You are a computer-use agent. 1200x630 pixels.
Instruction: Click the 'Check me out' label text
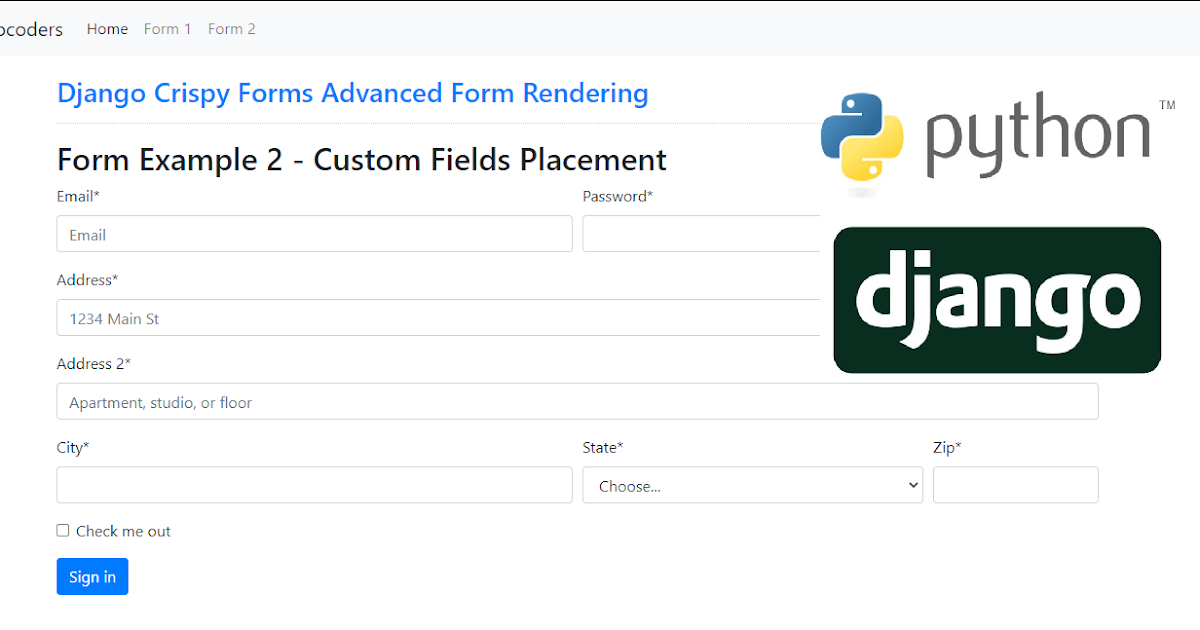[x=123, y=531]
